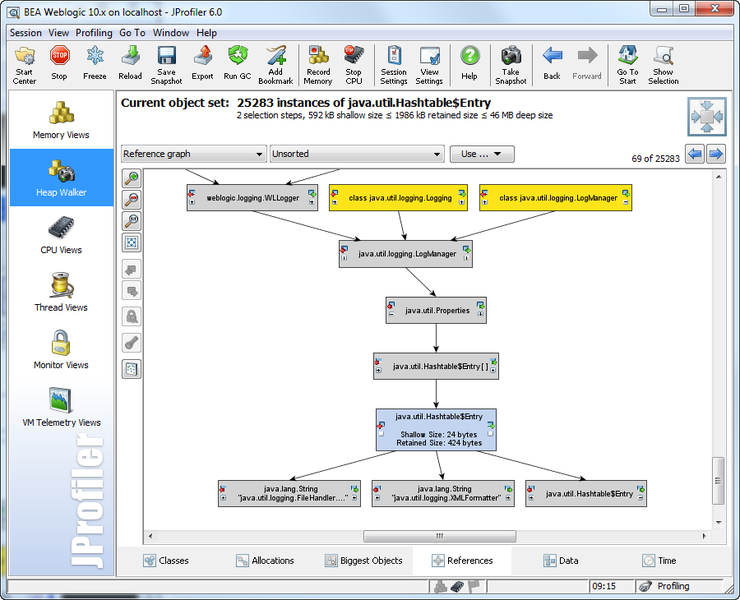
Task: Switch to the Allocations tab
Action: coord(265,560)
